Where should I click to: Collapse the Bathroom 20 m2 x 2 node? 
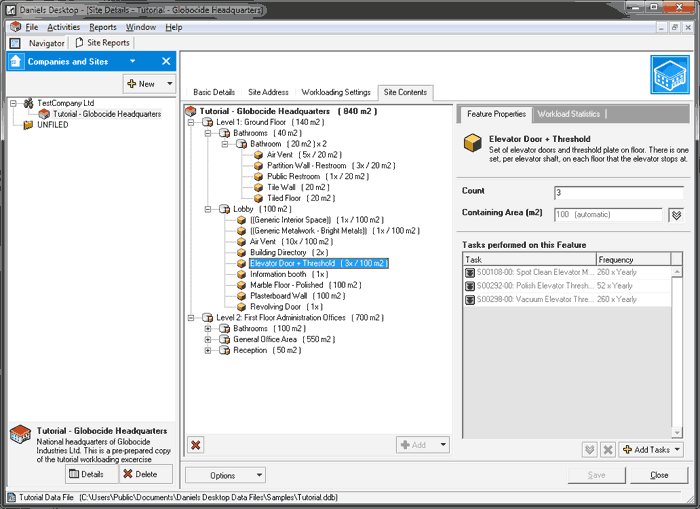coord(225,144)
